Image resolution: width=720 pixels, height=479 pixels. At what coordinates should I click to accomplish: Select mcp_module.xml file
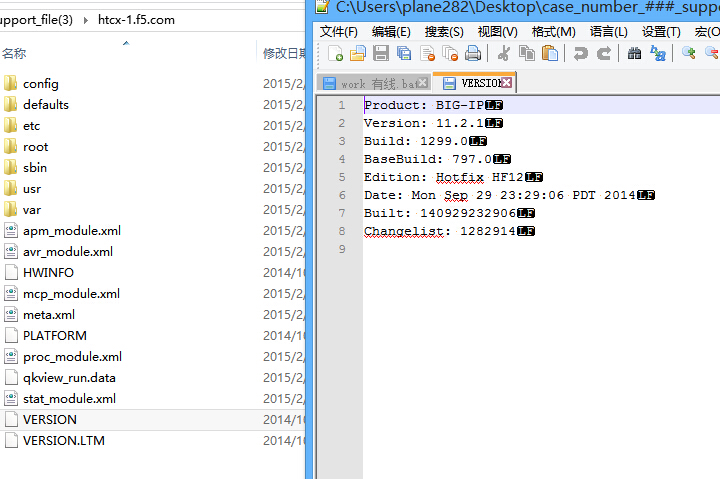point(71,293)
